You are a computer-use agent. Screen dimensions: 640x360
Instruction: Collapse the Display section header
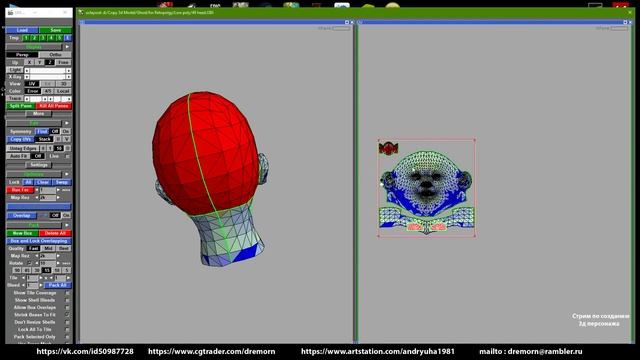34,47
